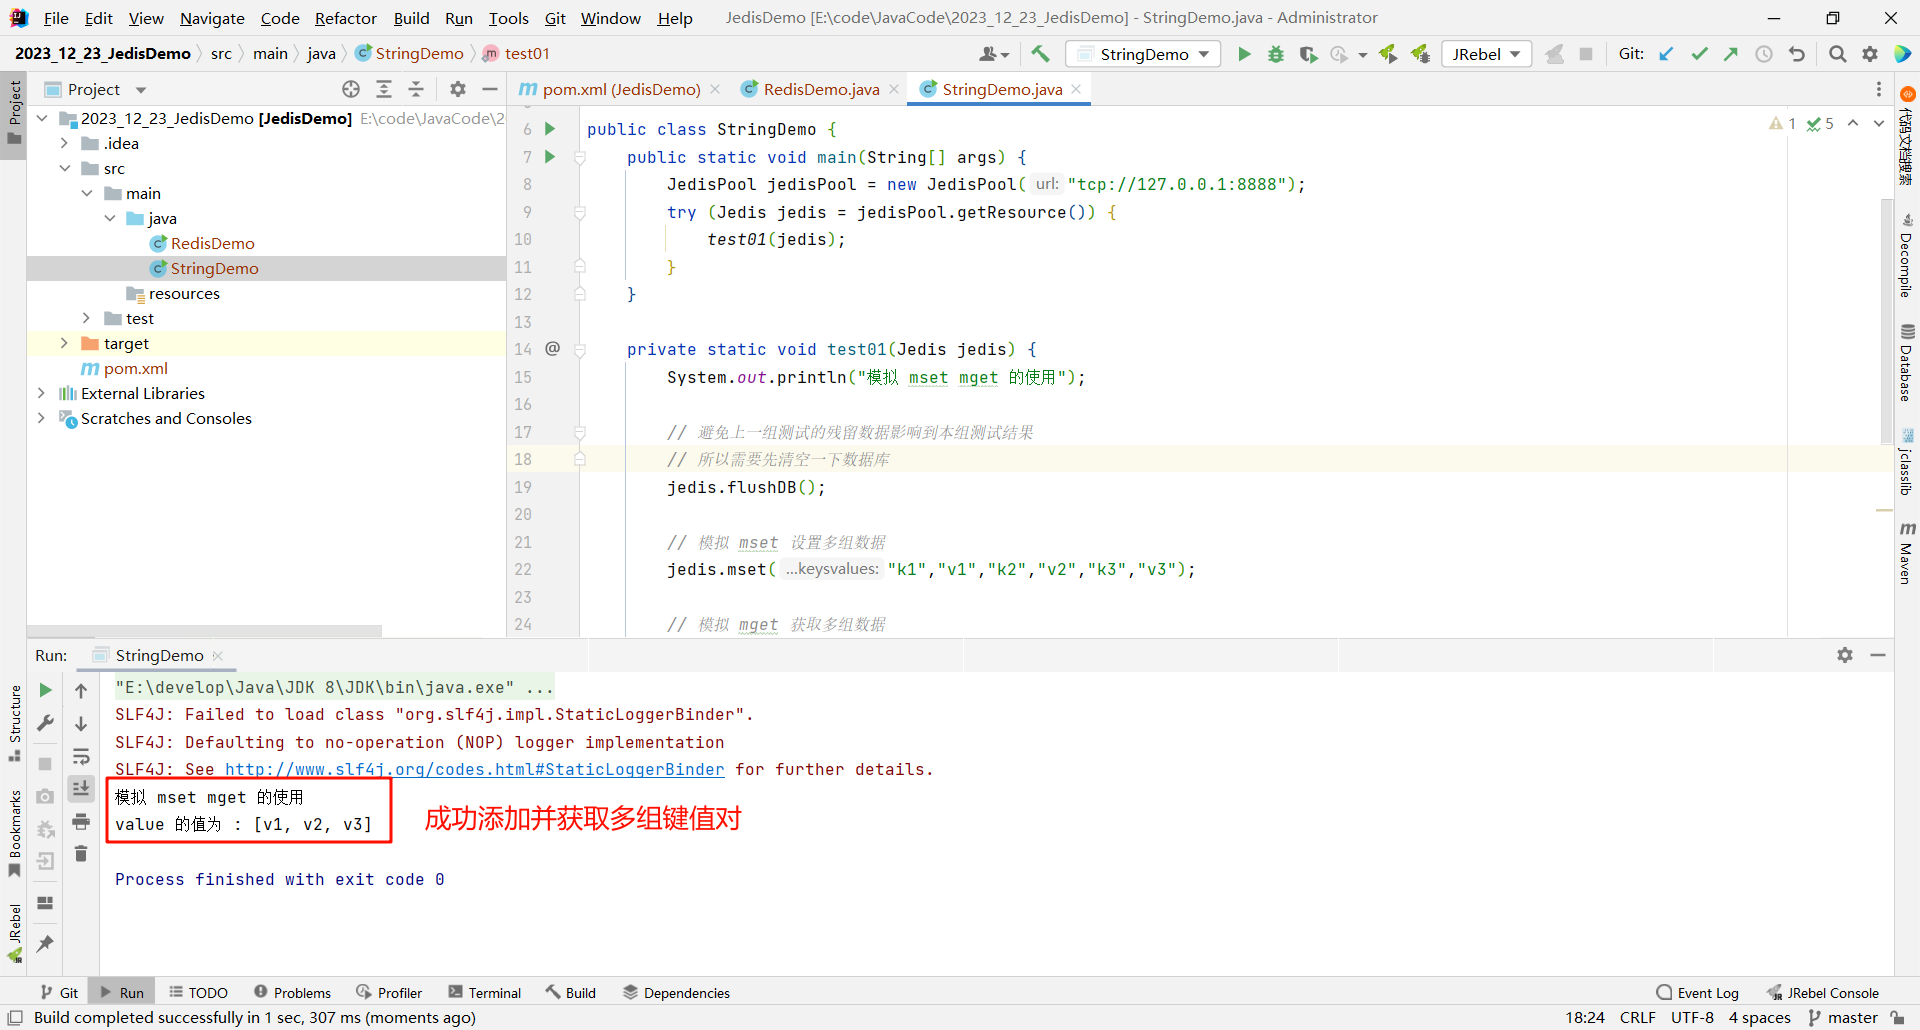Open IDE settings gear in main toolbar
This screenshot has height=1030, width=1920.
click(1870, 54)
